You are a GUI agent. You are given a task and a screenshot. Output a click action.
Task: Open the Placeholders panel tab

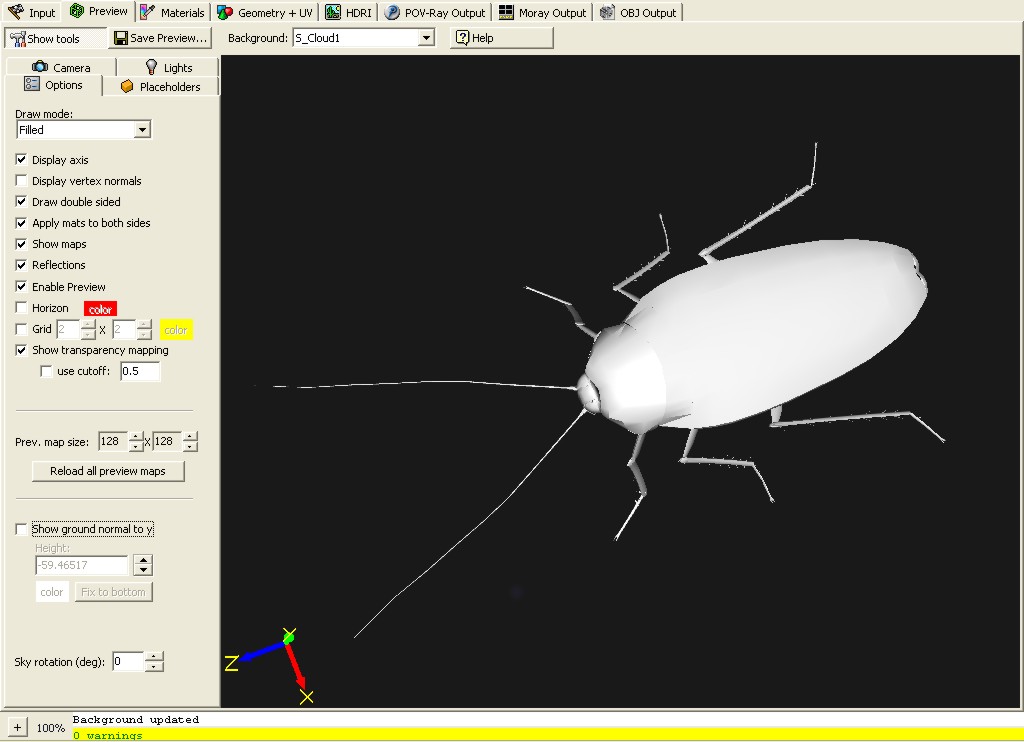160,87
